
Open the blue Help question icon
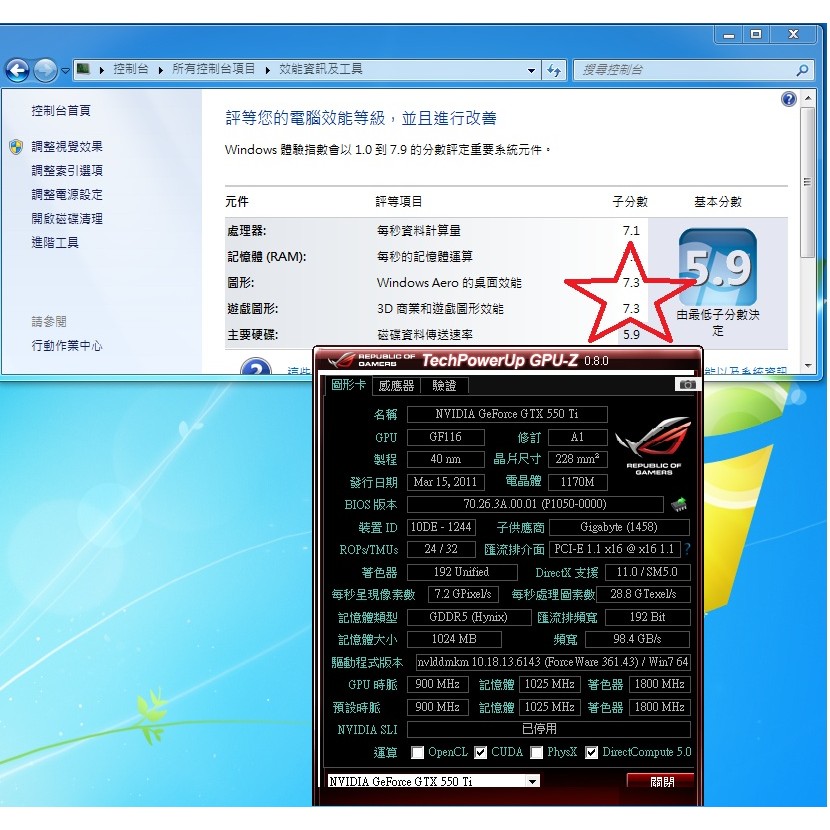coord(788,99)
